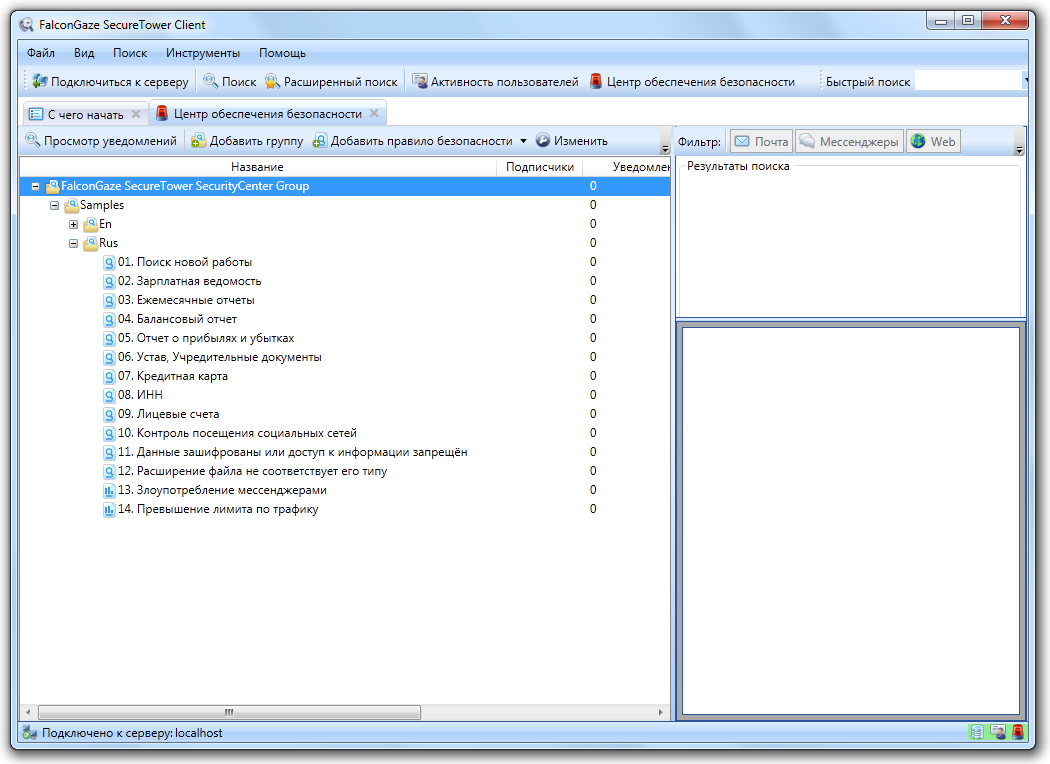Collapse the FalconGaze SecureTower SecurityCenter Group node

point(35,187)
